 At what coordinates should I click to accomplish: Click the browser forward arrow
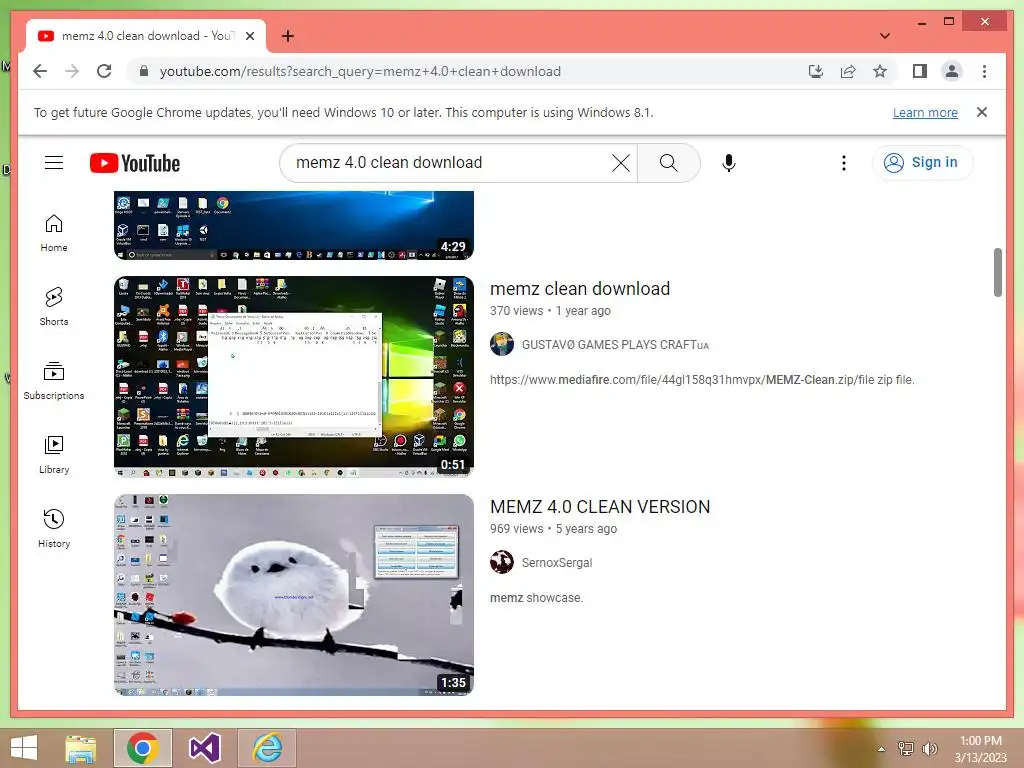72,71
